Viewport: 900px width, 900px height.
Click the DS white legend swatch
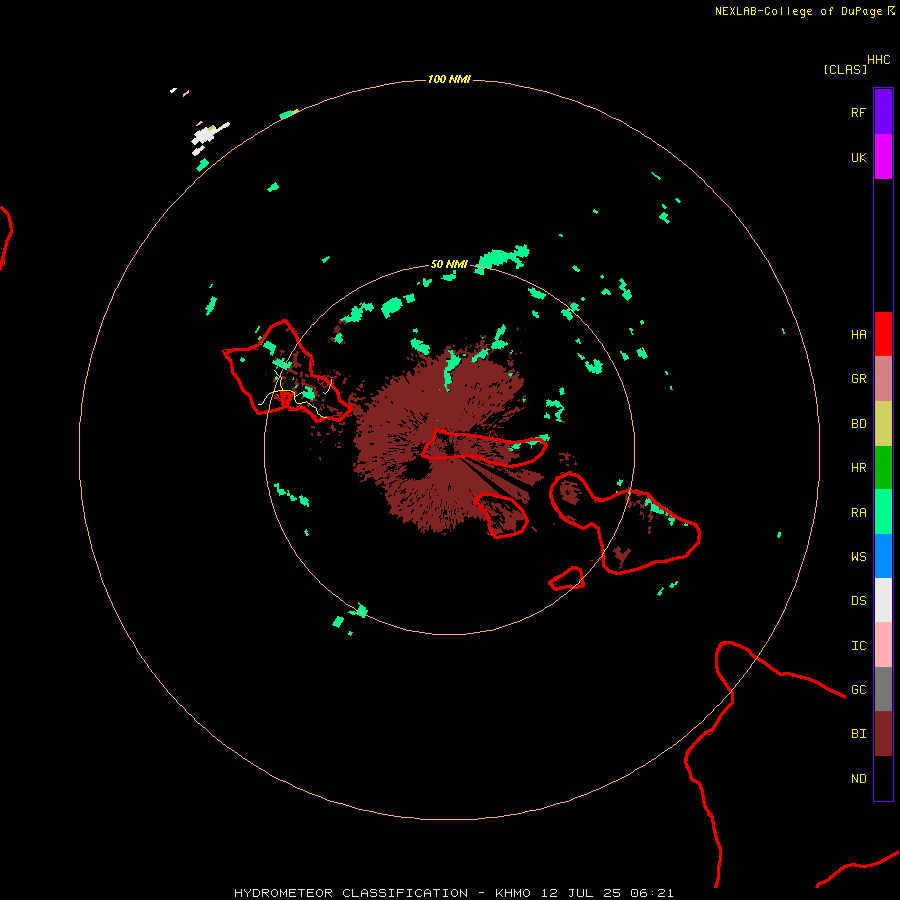[883, 600]
